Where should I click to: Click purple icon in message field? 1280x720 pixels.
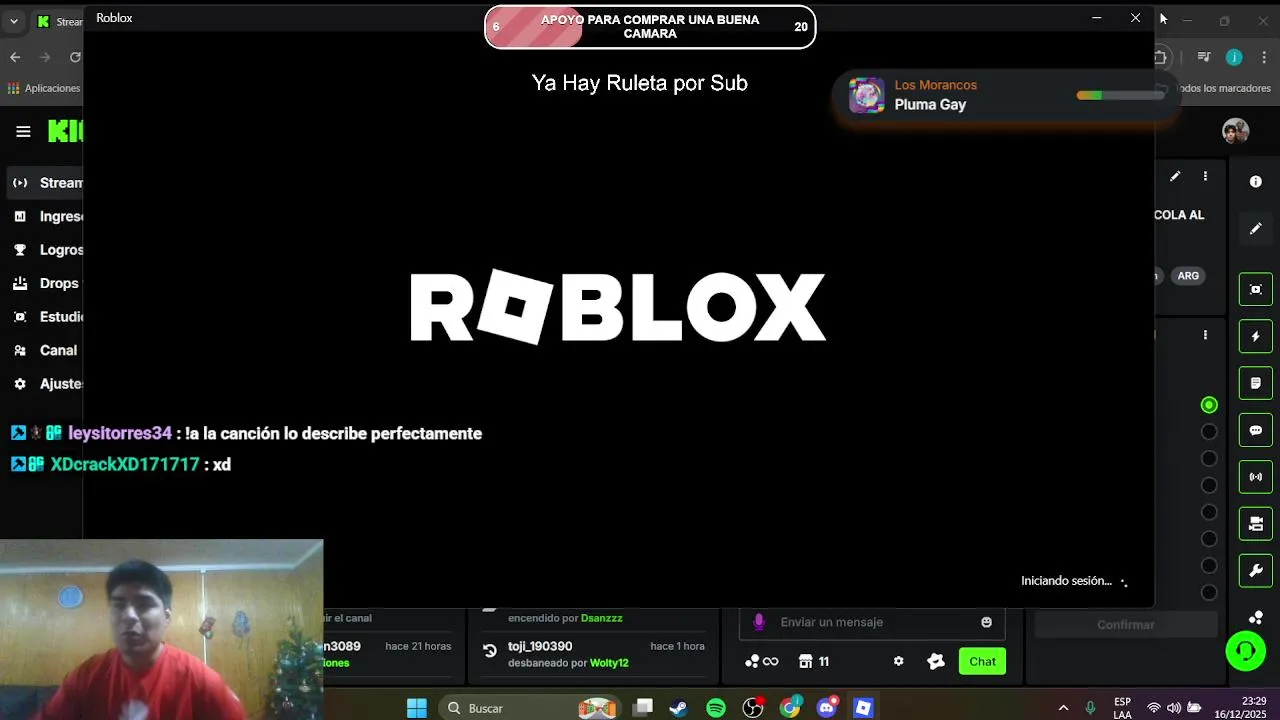[x=759, y=622]
